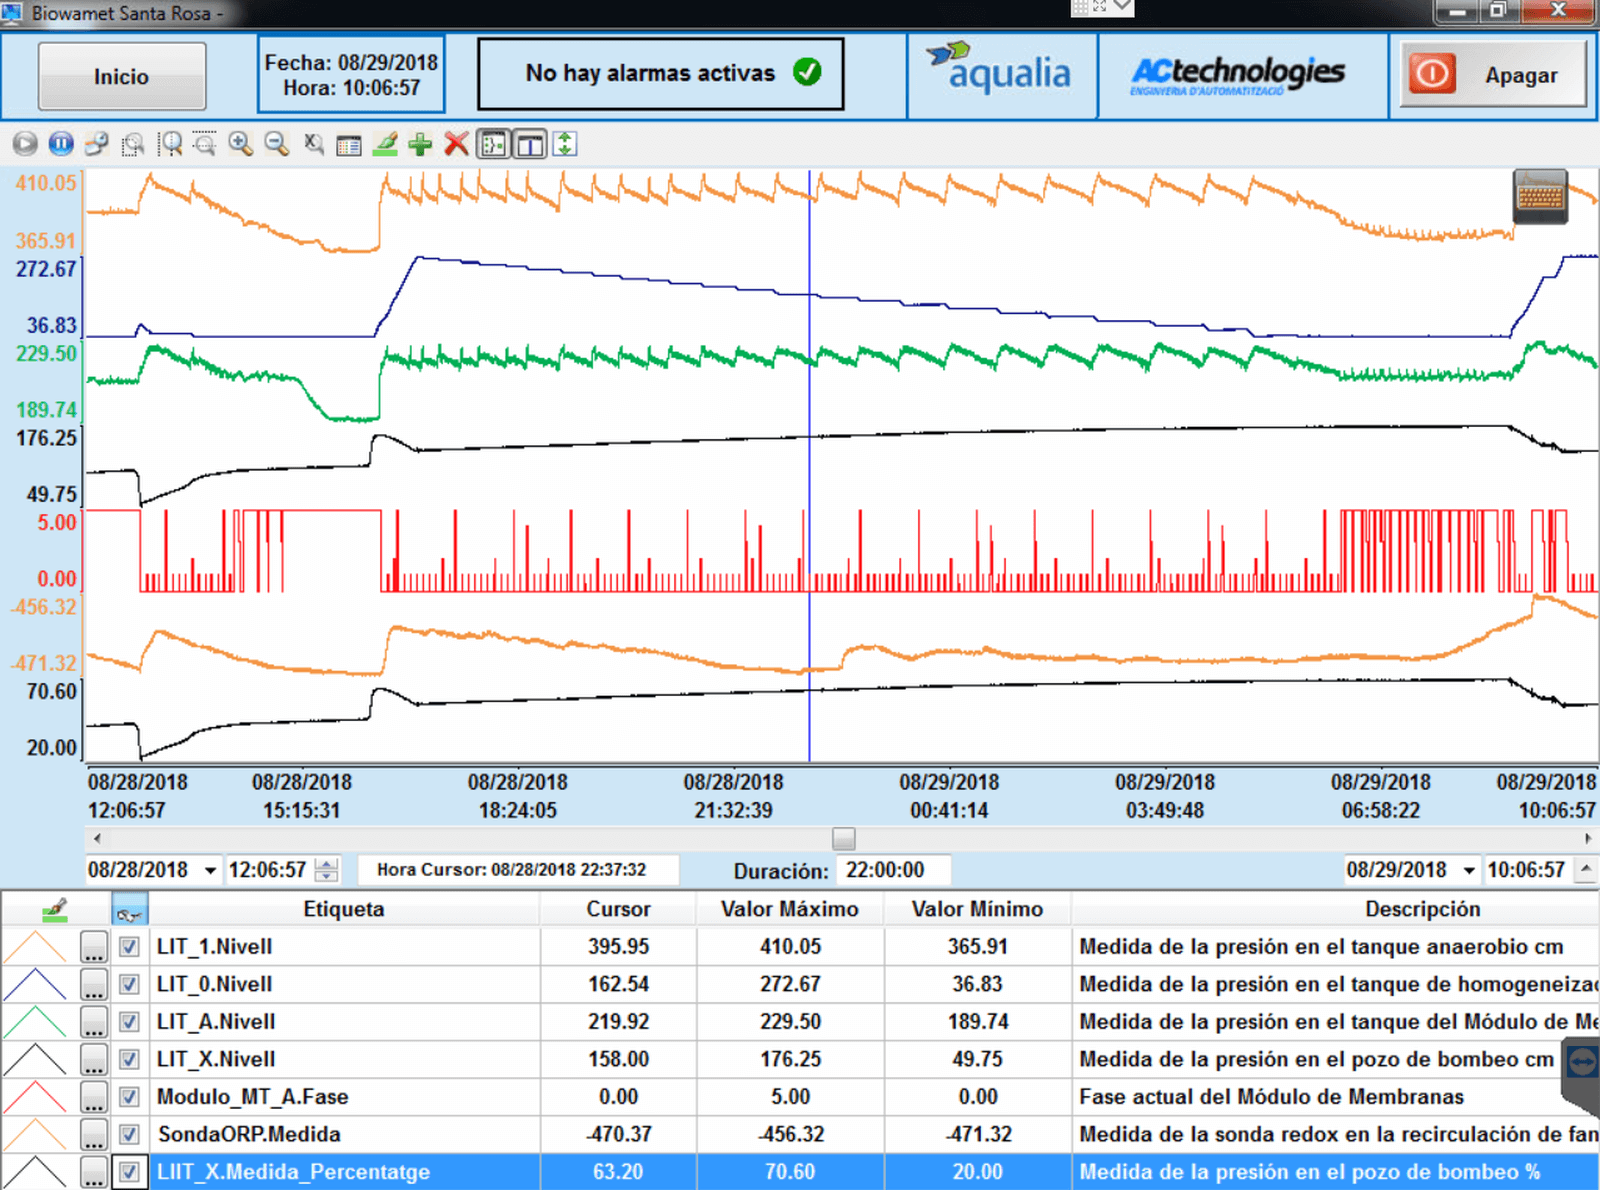
Task: Click the end time 10:06:57 field
Action: click(x=1528, y=870)
